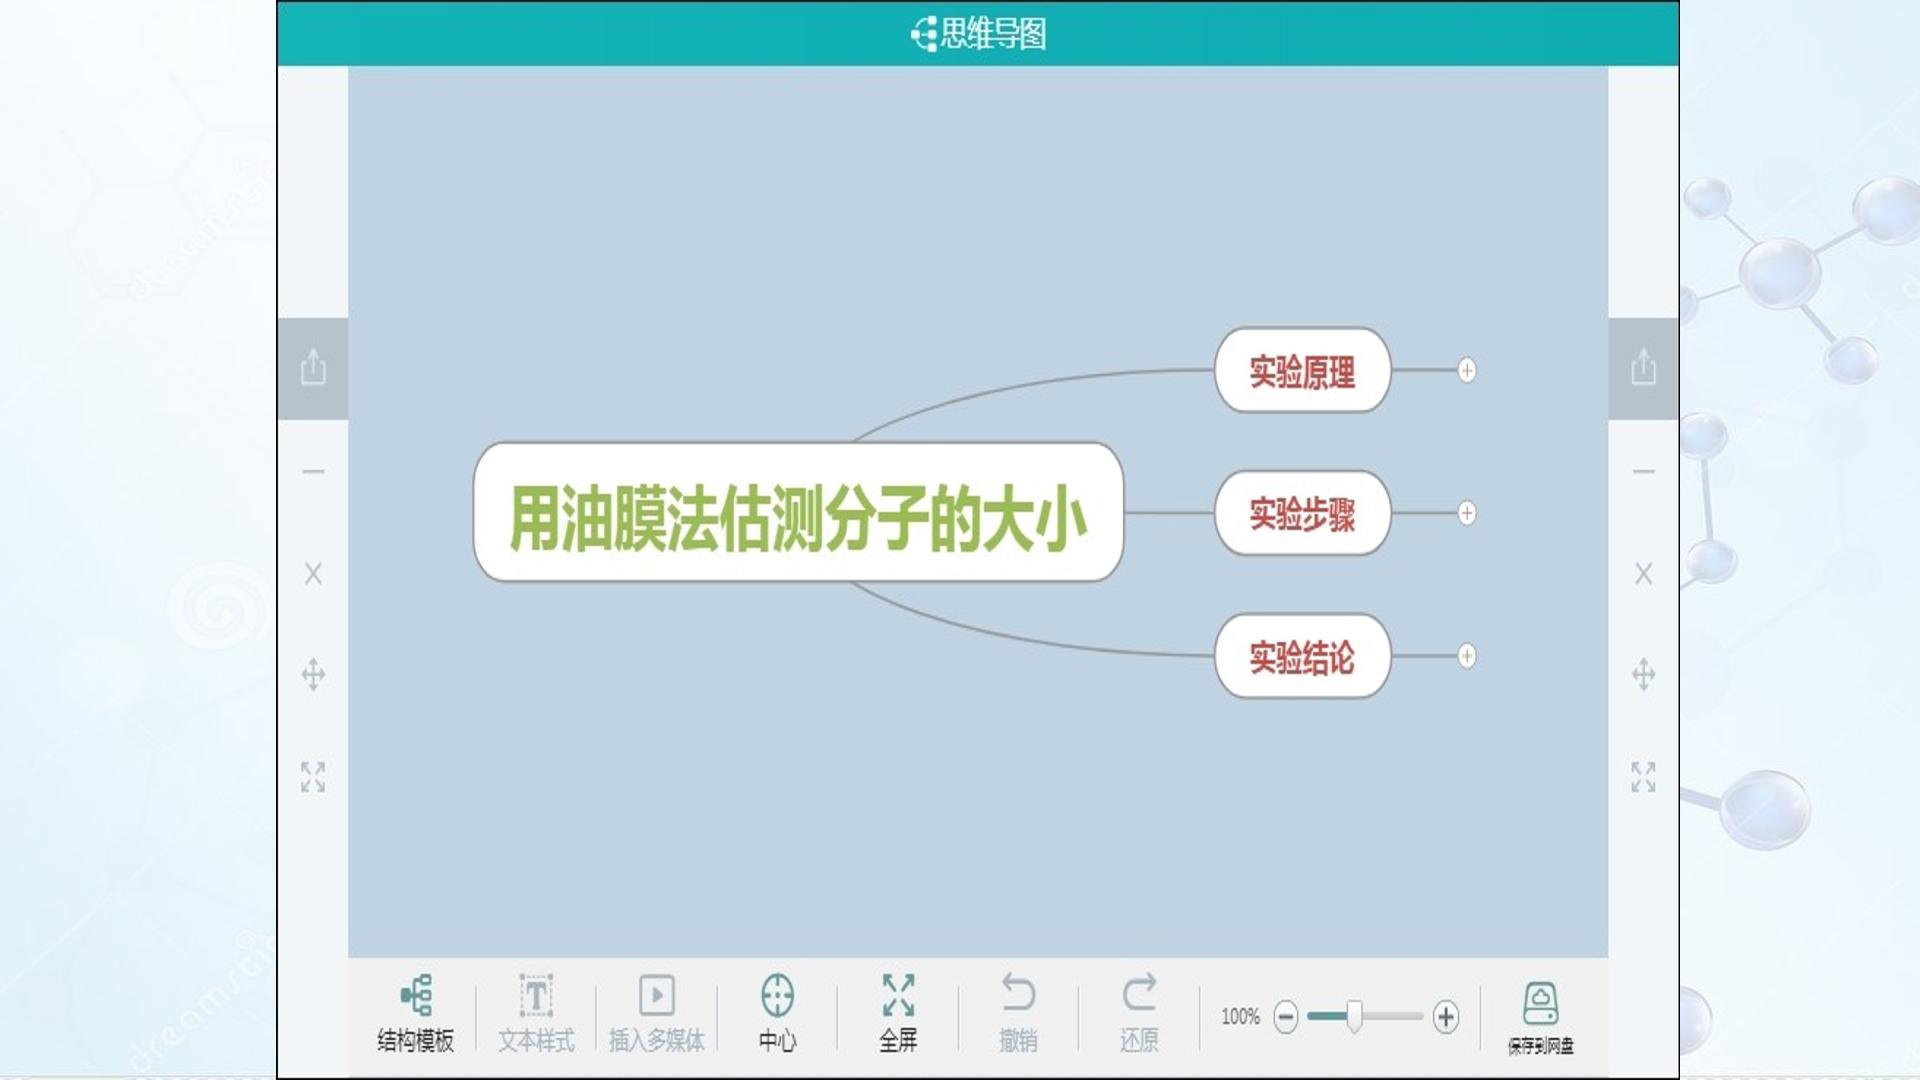Click the X icon on the left sidebar

[313, 573]
